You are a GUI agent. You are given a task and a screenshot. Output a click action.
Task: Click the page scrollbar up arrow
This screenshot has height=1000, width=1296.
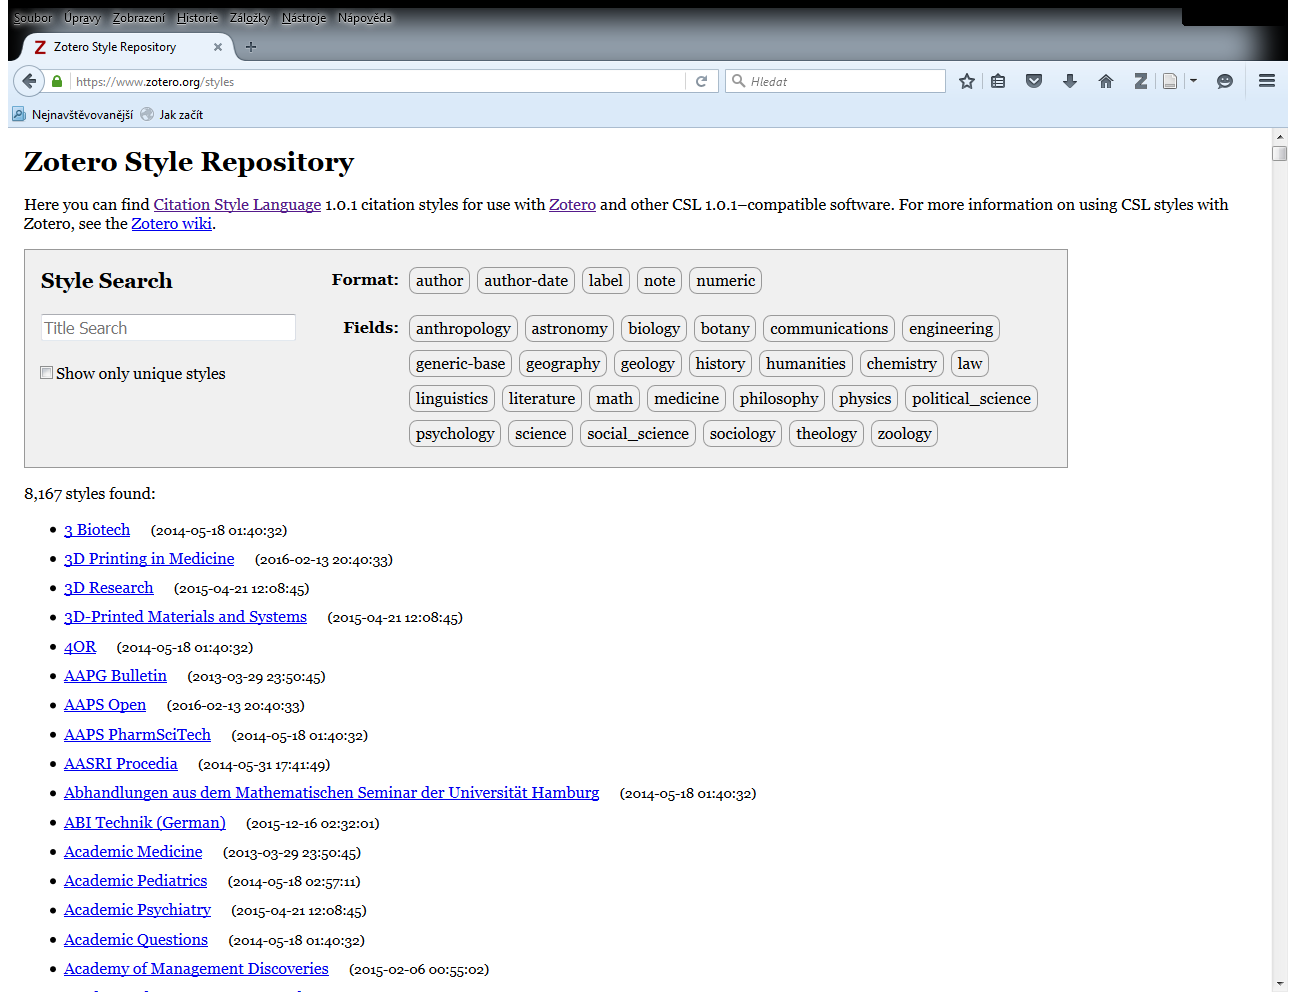1279,136
